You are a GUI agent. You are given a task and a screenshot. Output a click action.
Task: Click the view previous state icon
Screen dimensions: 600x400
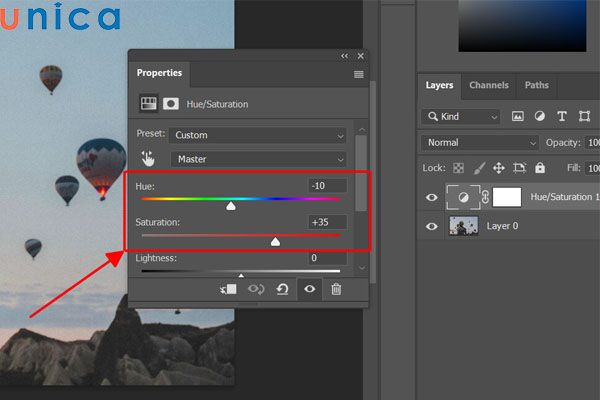pos(256,289)
